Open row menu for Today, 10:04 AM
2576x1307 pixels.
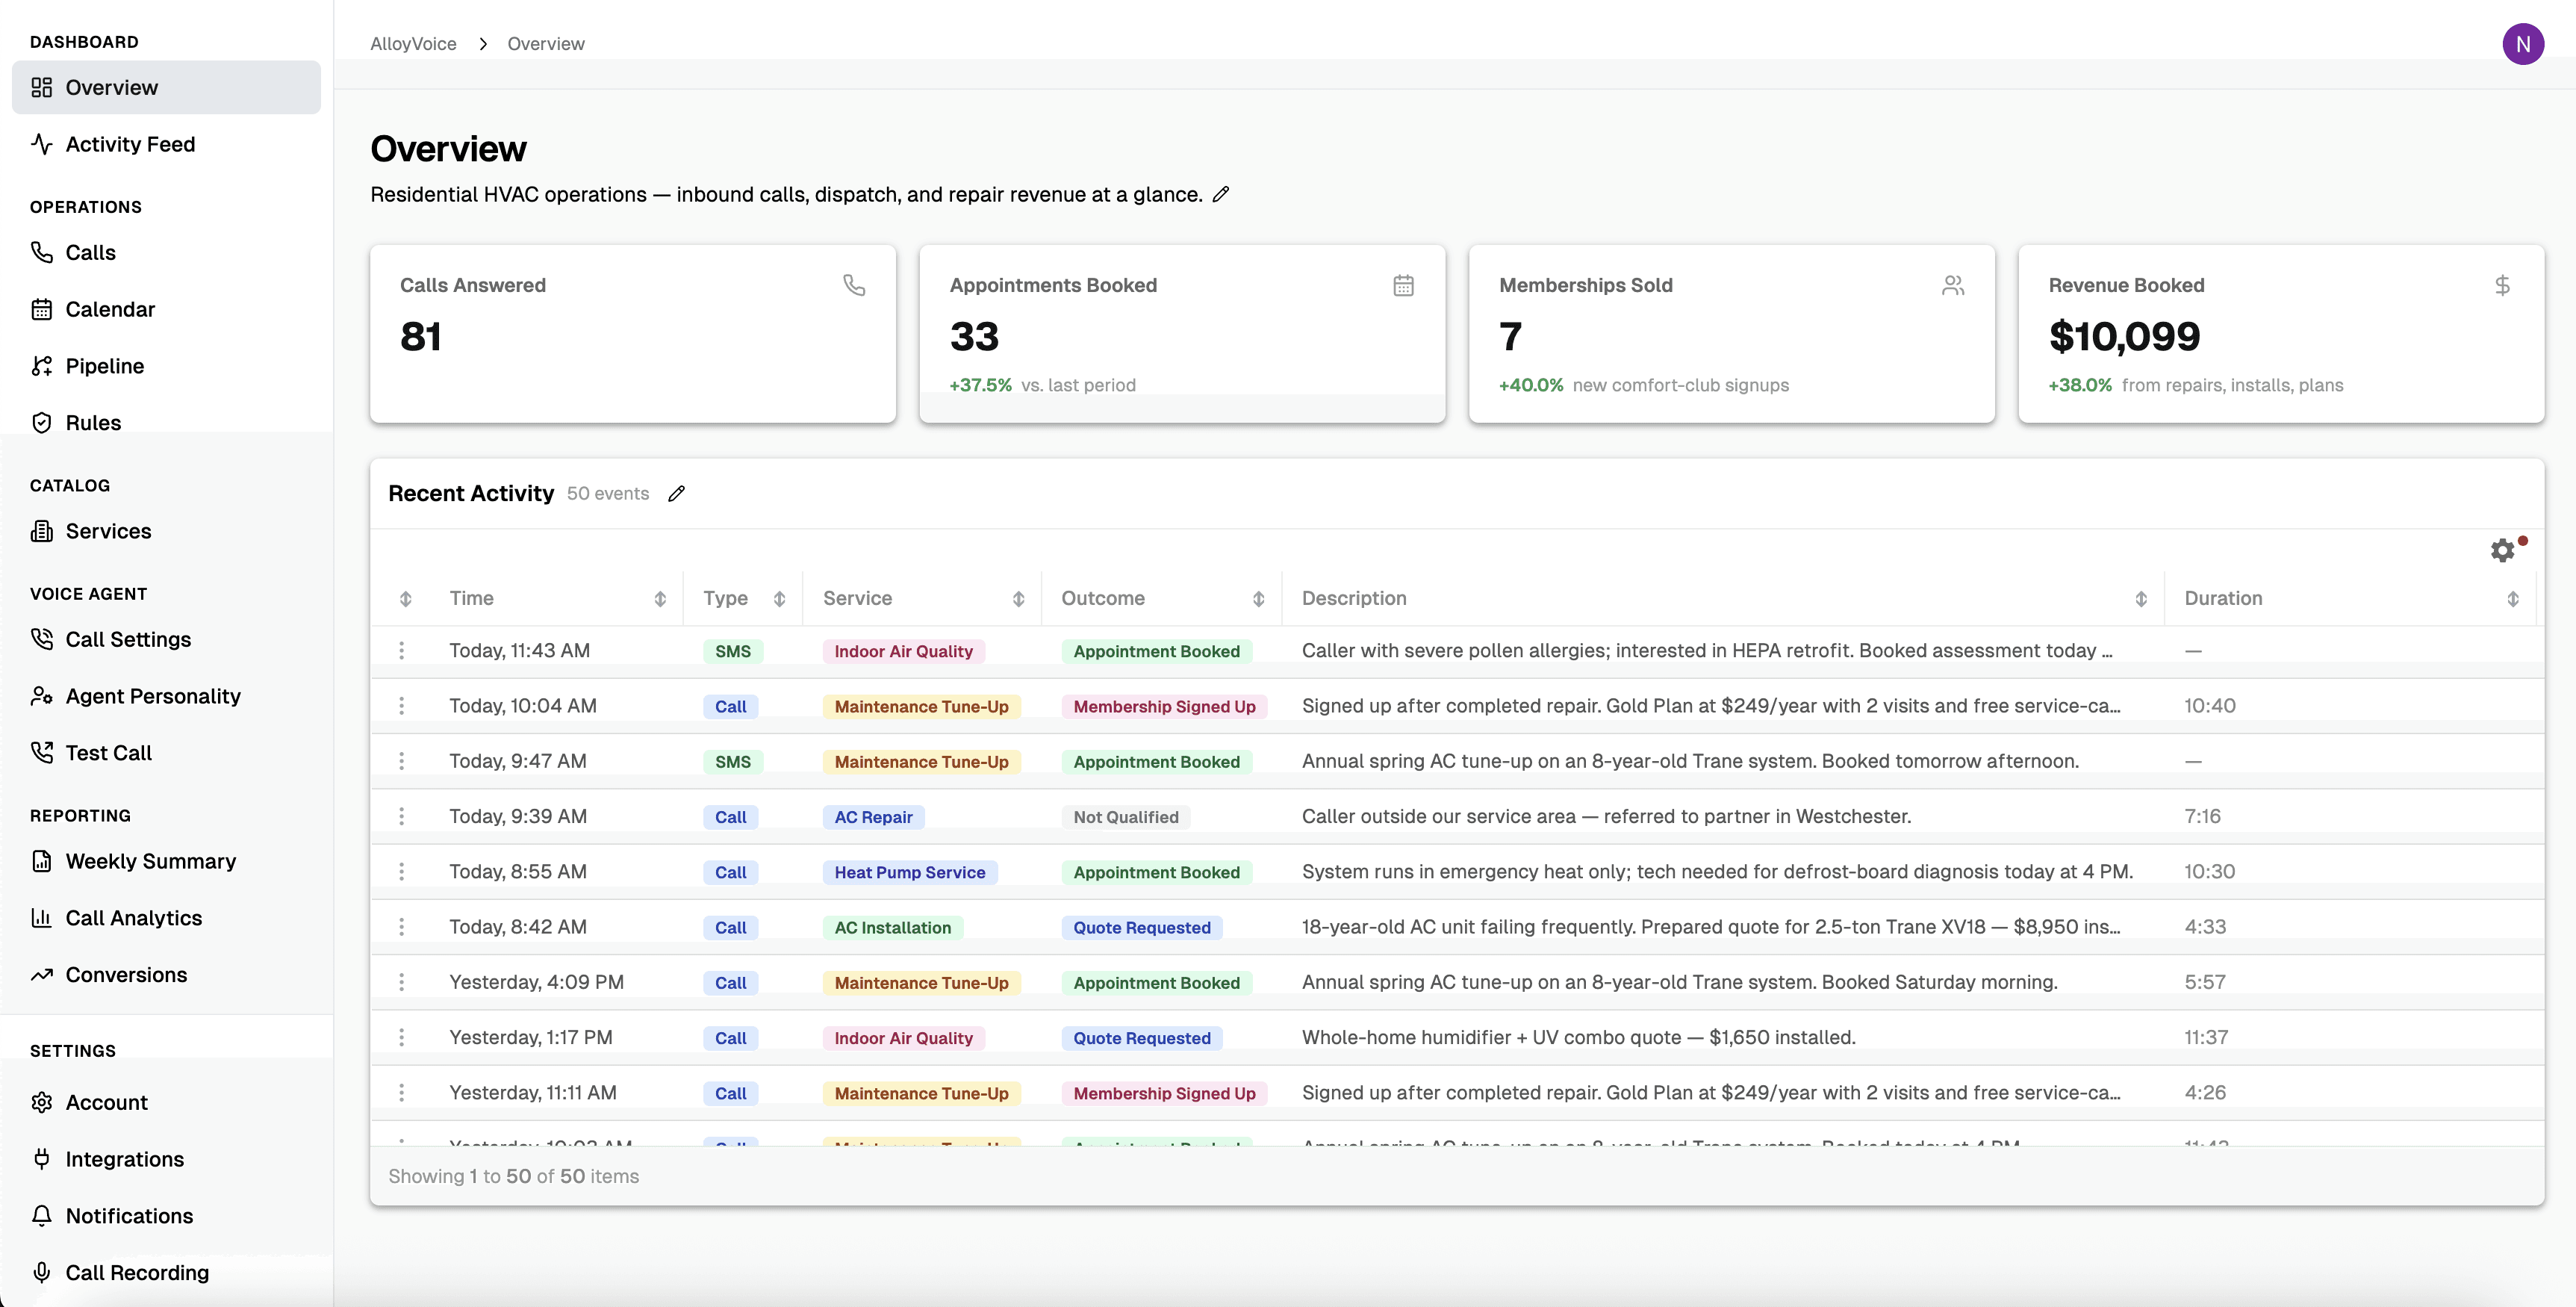point(402,705)
